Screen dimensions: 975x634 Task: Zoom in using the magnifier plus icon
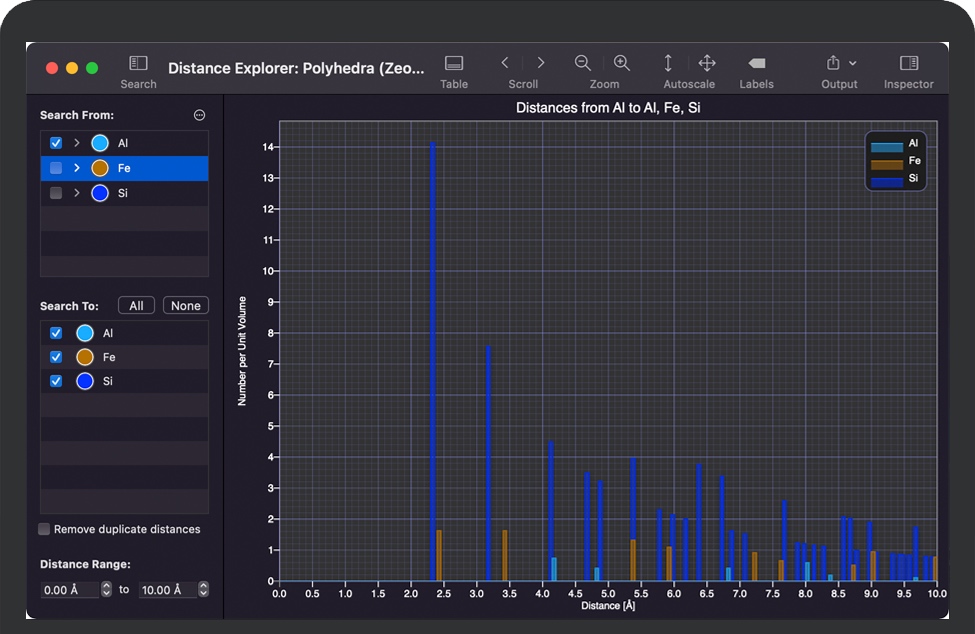click(x=622, y=63)
